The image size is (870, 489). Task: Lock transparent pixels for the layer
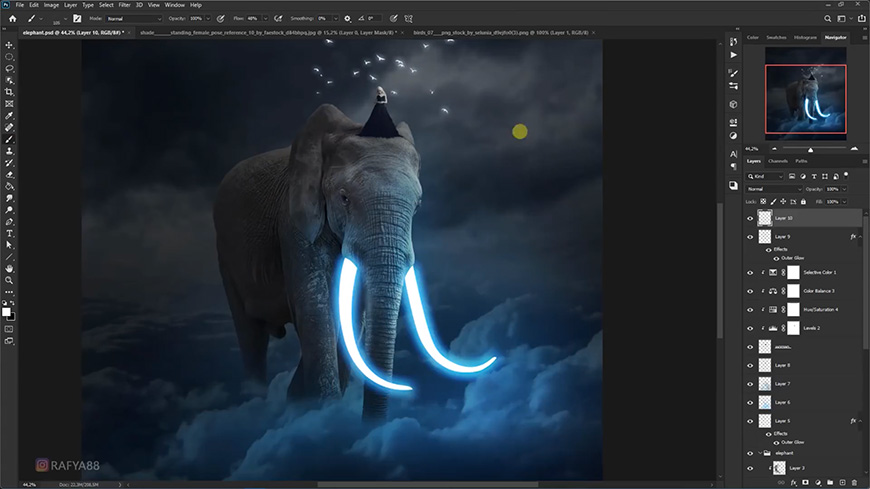763,201
